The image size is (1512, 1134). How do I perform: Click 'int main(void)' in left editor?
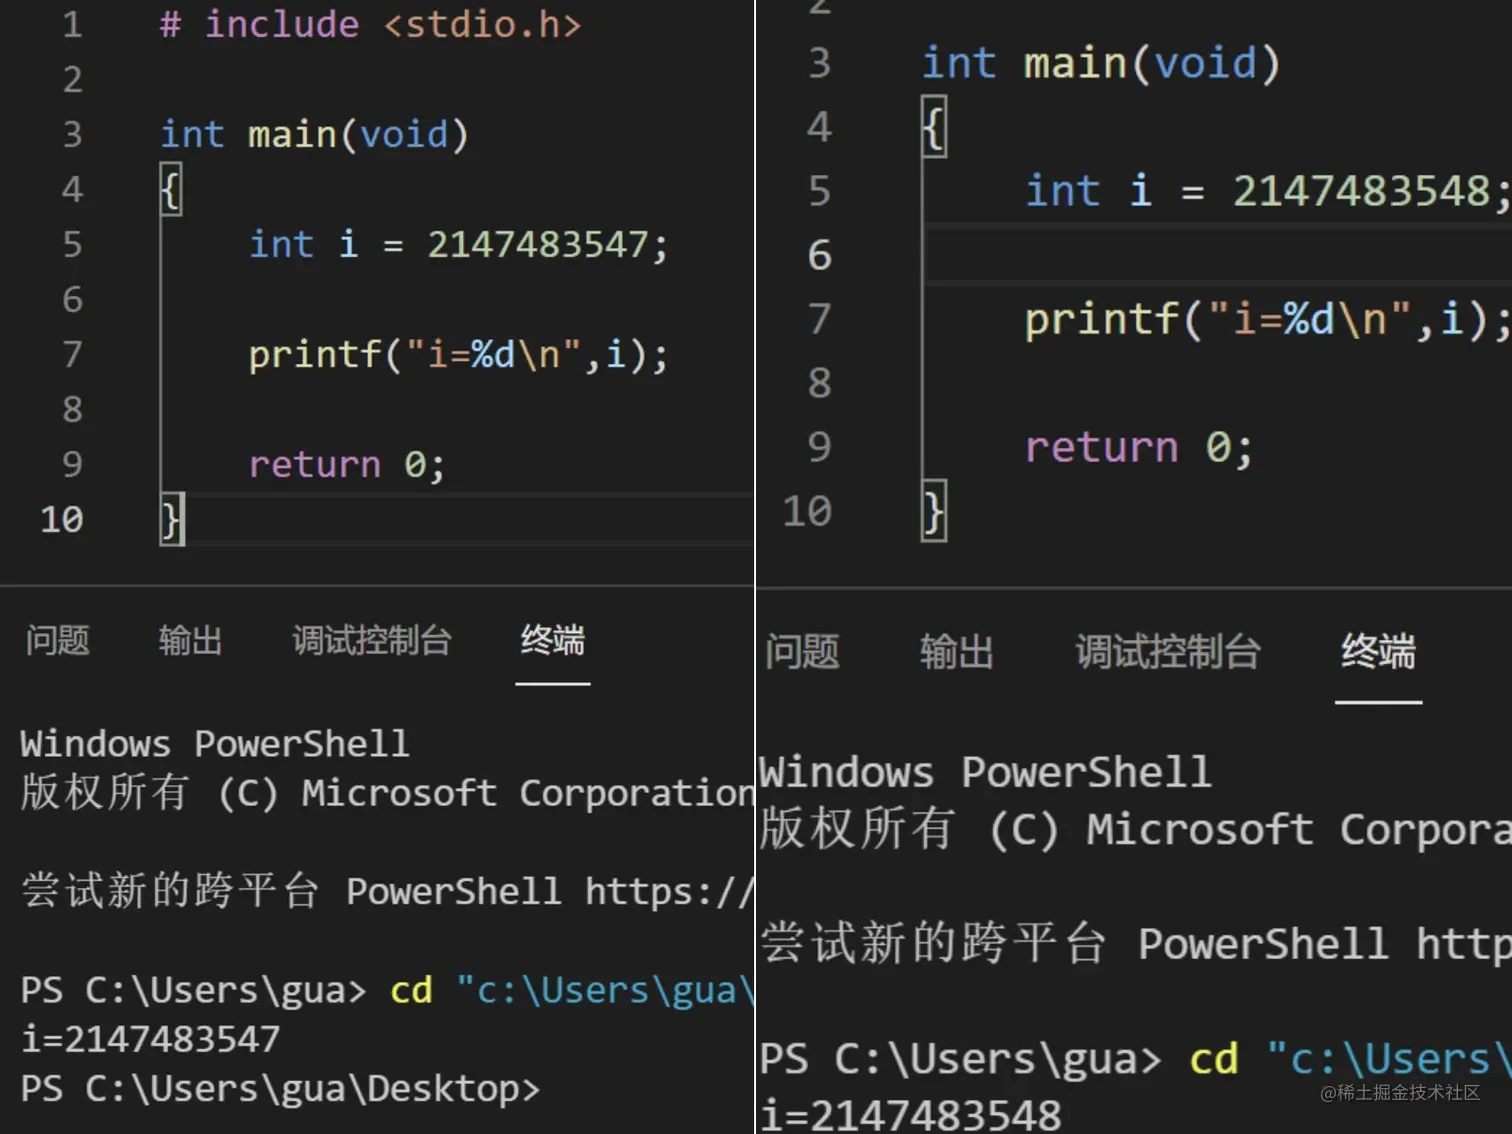tap(314, 134)
